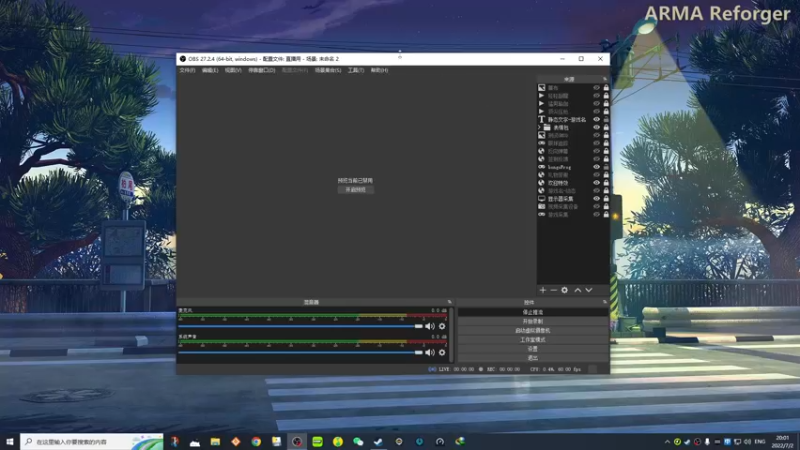
Task: Pop out the 控件 controls dock
Action: click(605, 302)
